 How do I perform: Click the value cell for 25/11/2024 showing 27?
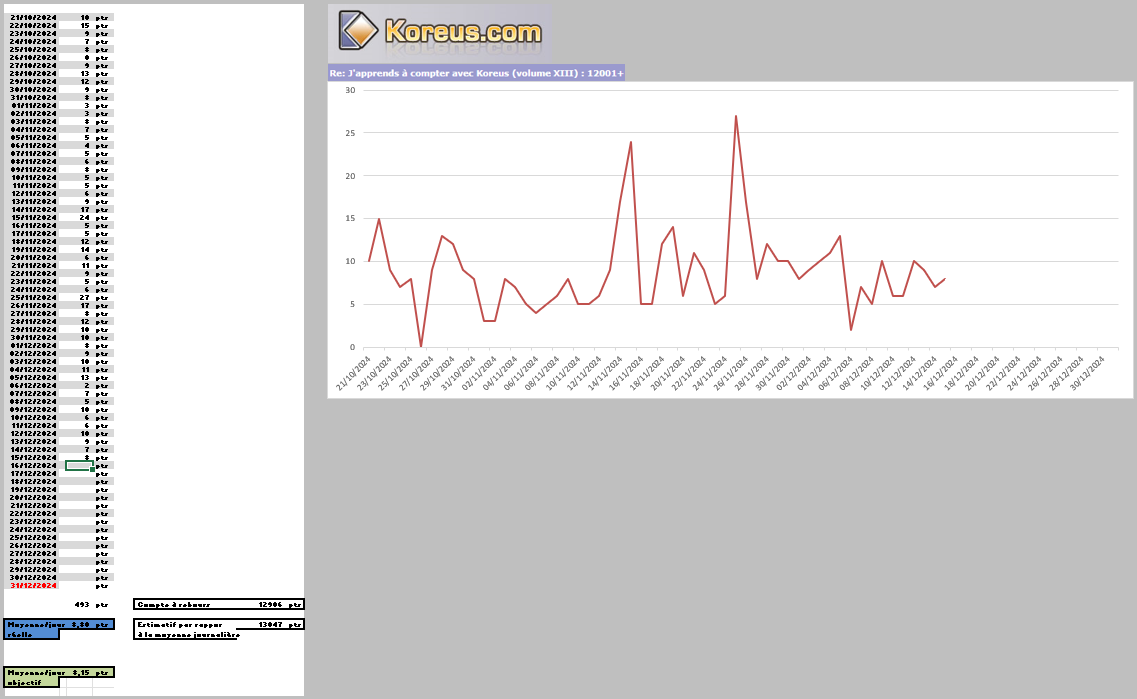pos(84,298)
